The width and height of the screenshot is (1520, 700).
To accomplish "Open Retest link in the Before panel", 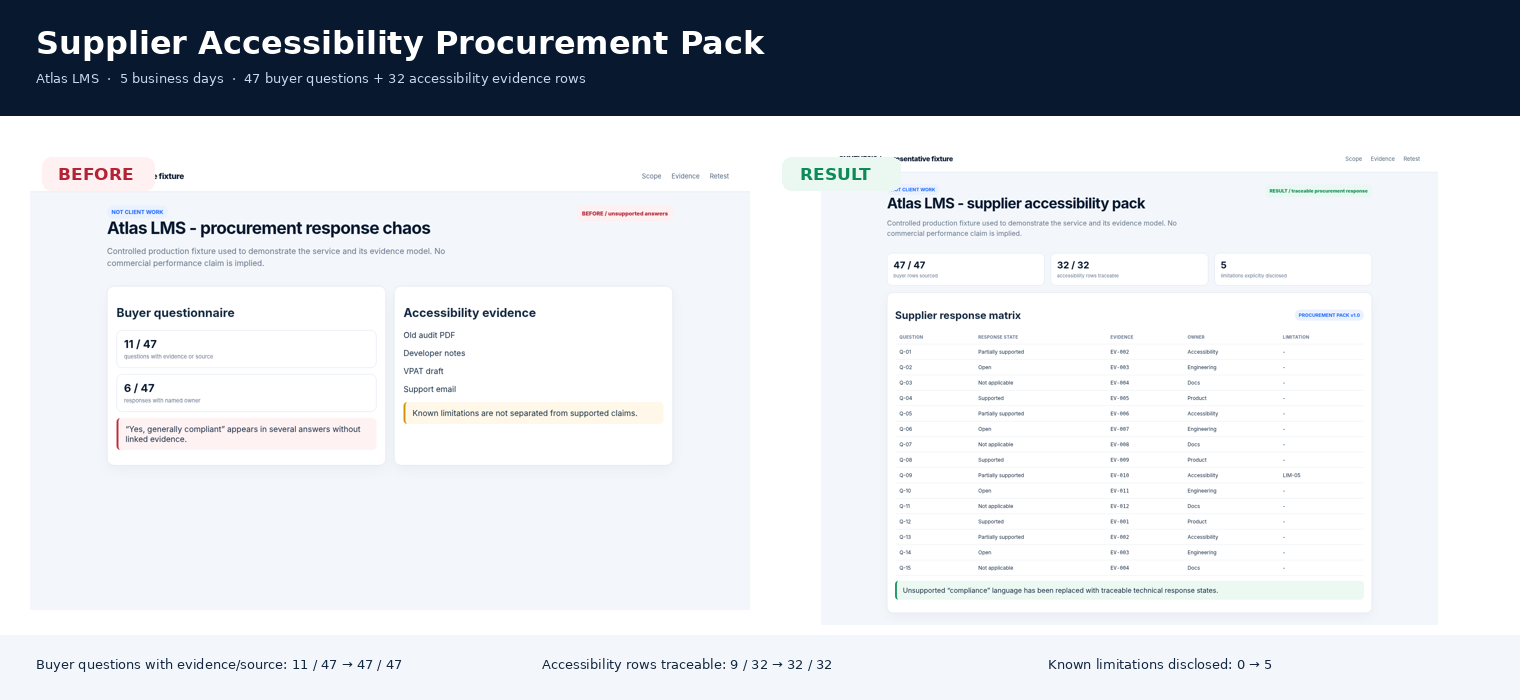I will pos(719,176).
